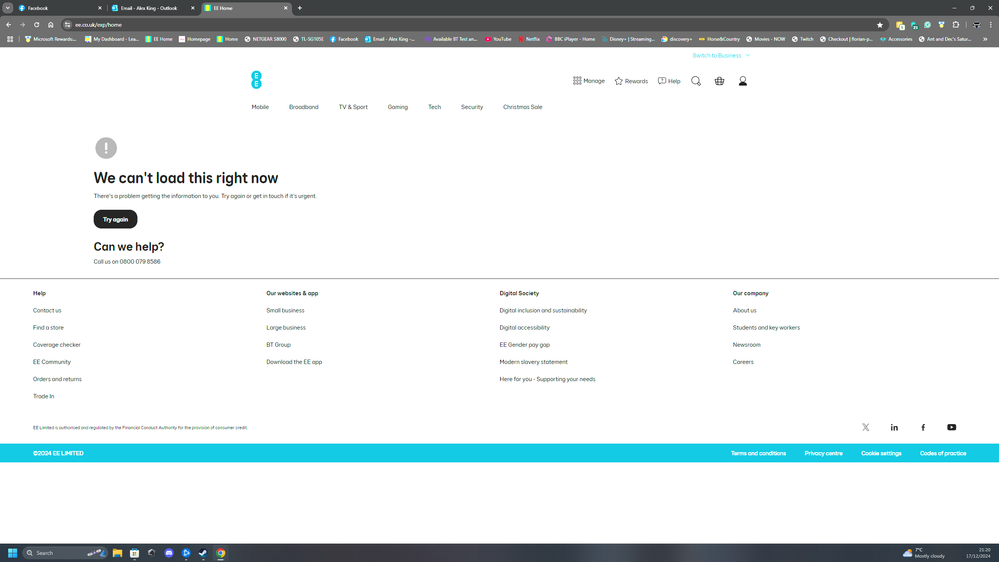
Task: Close the EE Home tab
Action: pyautogui.click(x=285, y=8)
